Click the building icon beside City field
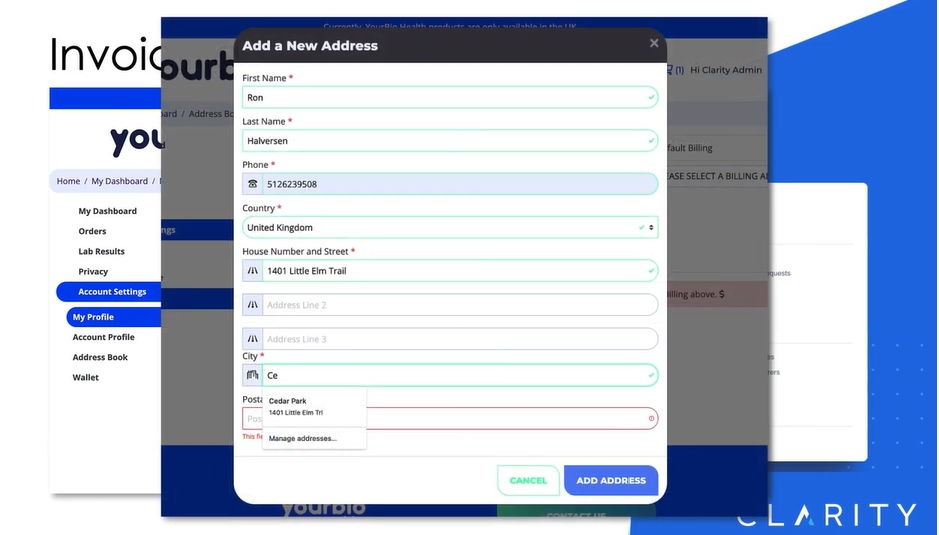 pos(252,376)
